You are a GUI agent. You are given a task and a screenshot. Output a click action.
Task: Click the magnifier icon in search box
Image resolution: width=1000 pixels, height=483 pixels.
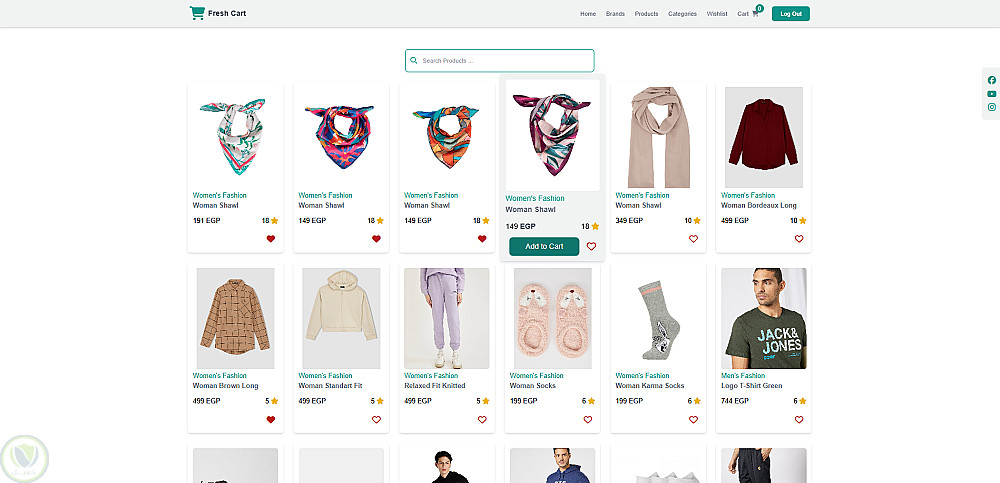tap(414, 61)
